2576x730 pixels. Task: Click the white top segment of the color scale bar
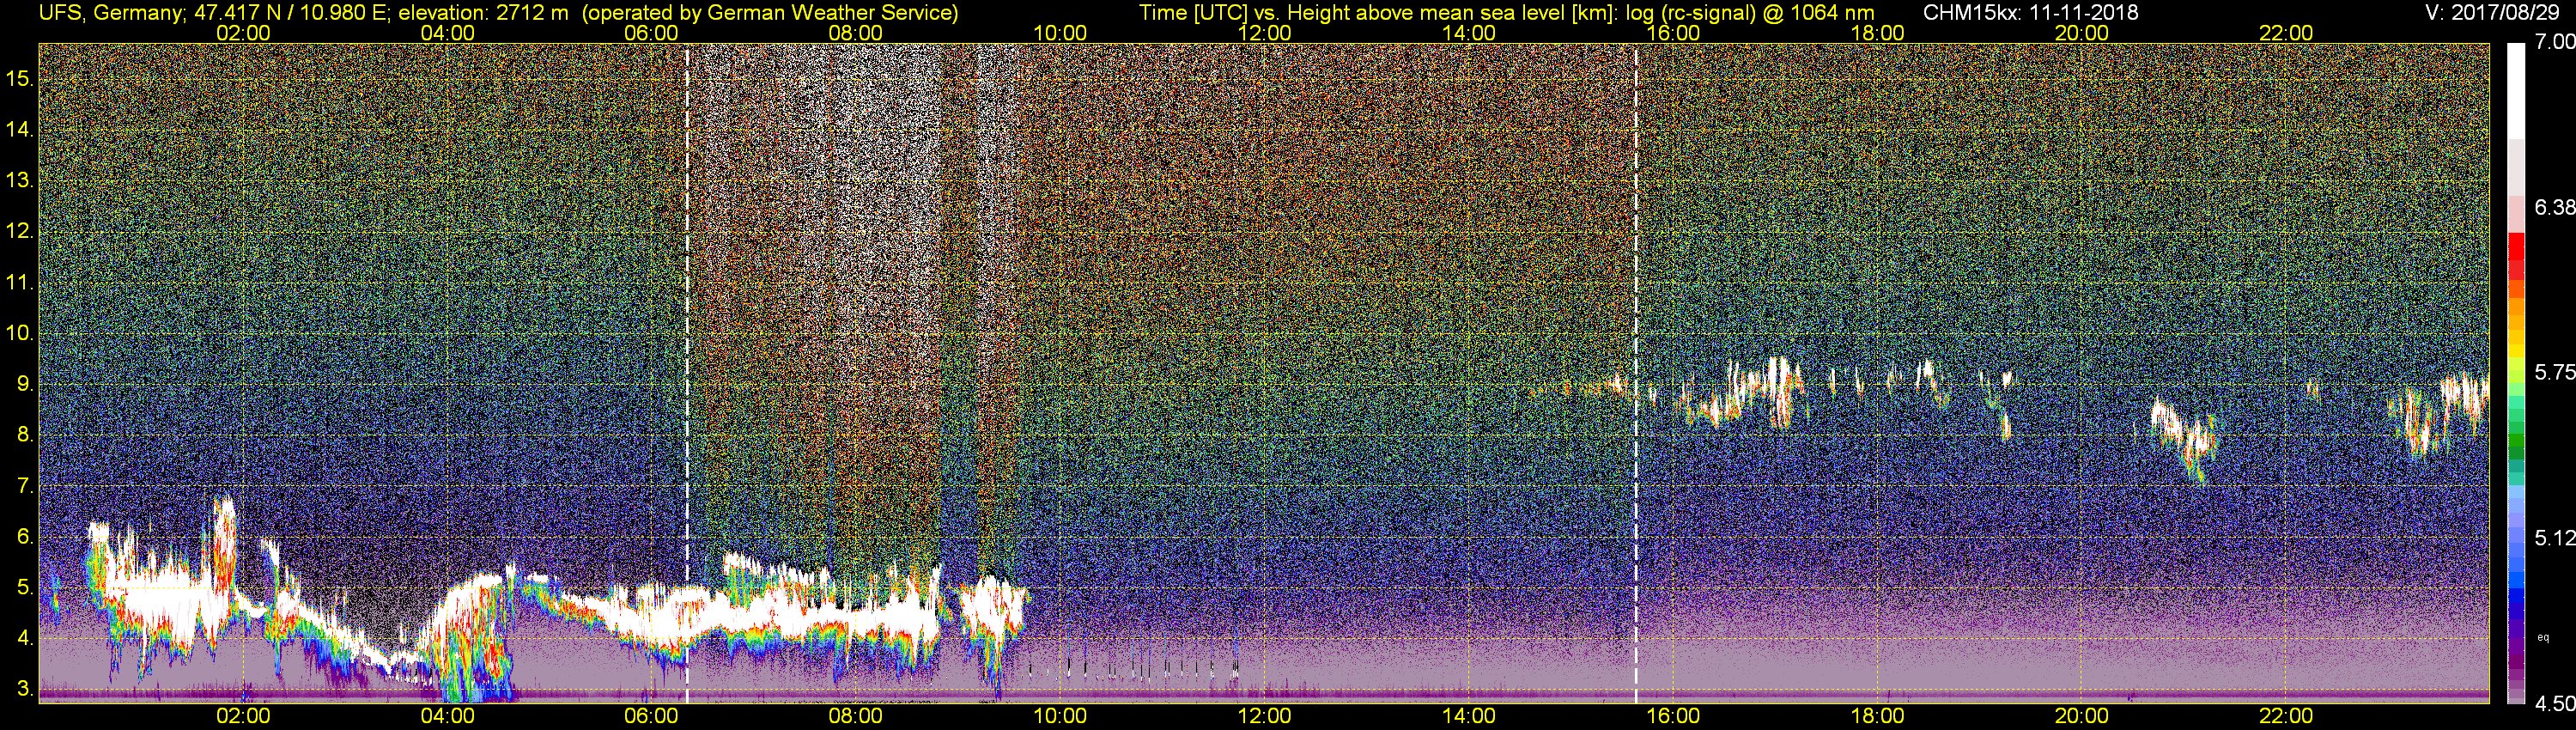click(2516, 90)
